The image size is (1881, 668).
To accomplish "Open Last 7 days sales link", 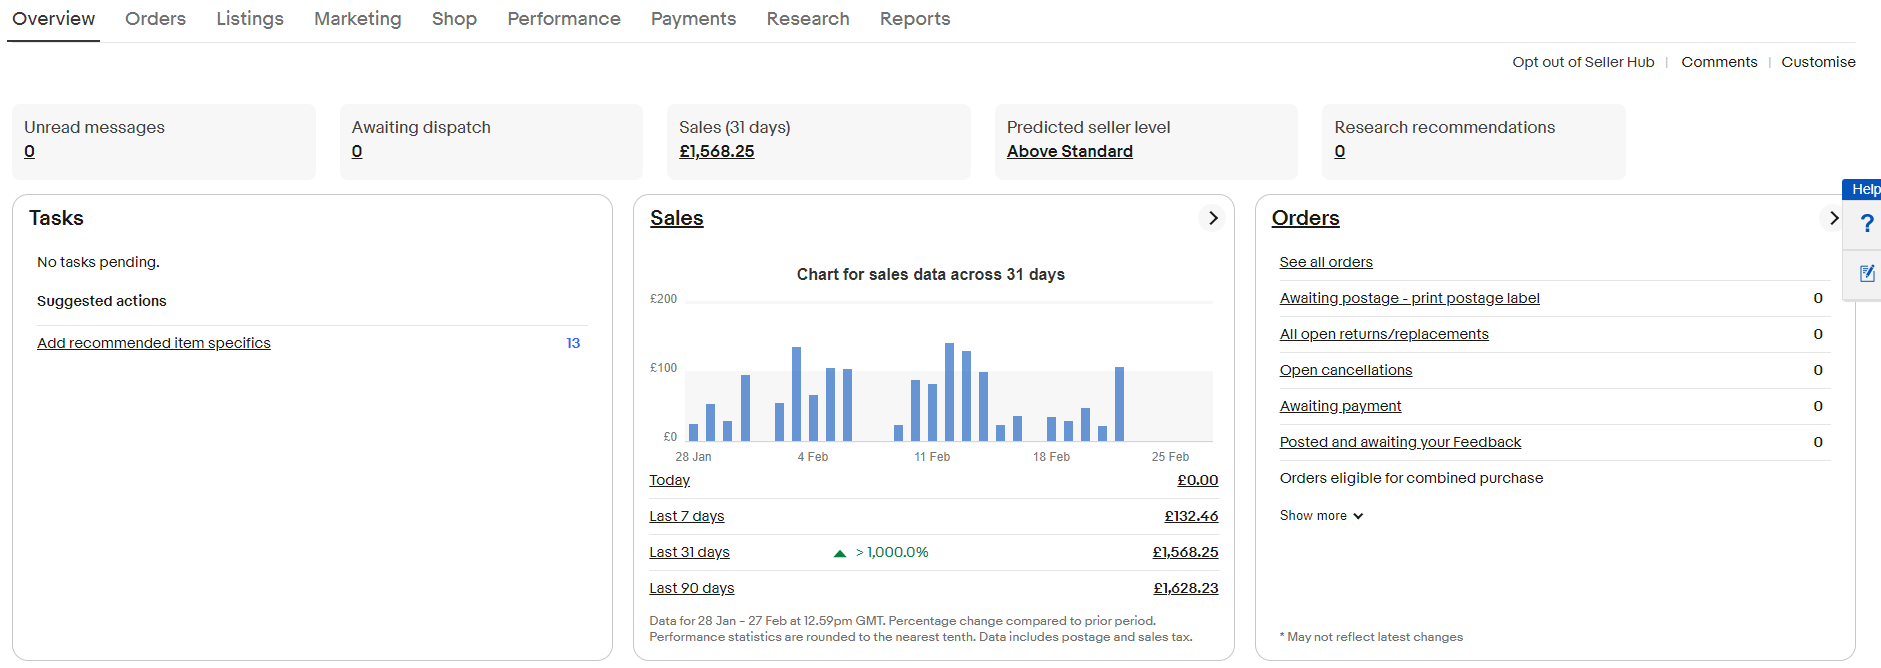I will click(686, 516).
